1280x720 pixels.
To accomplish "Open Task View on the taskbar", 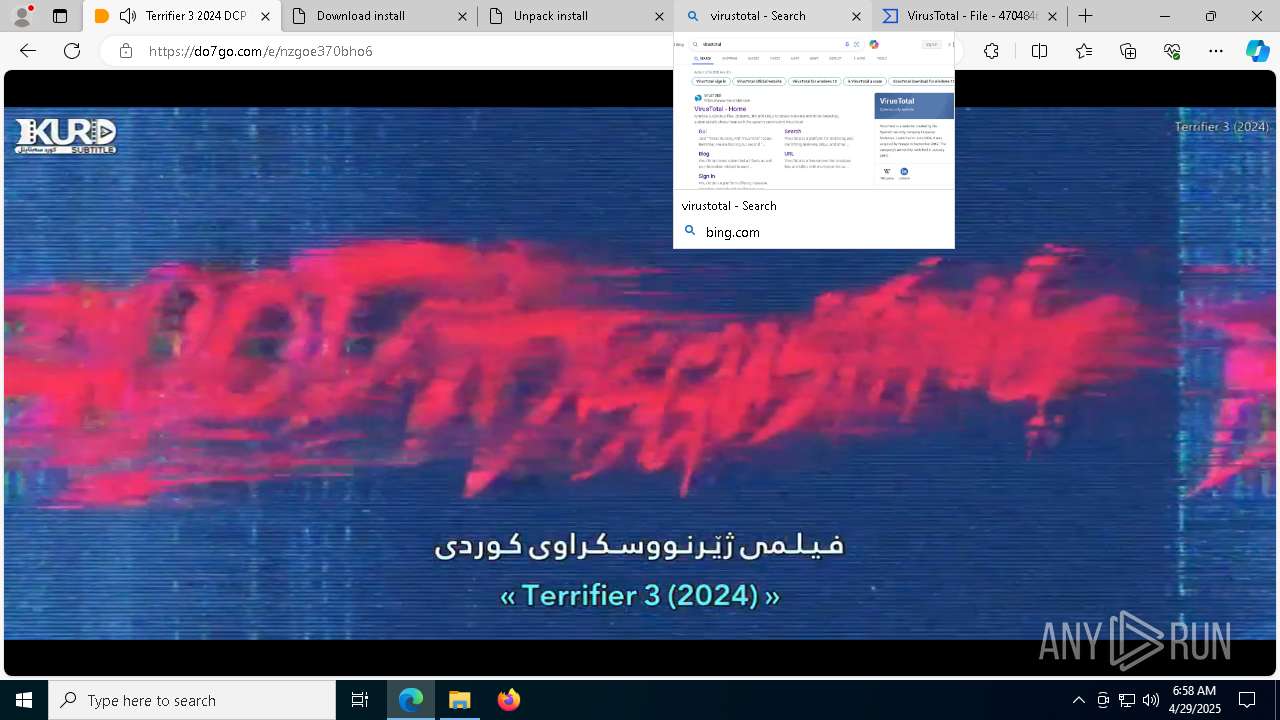I will [360, 700].
